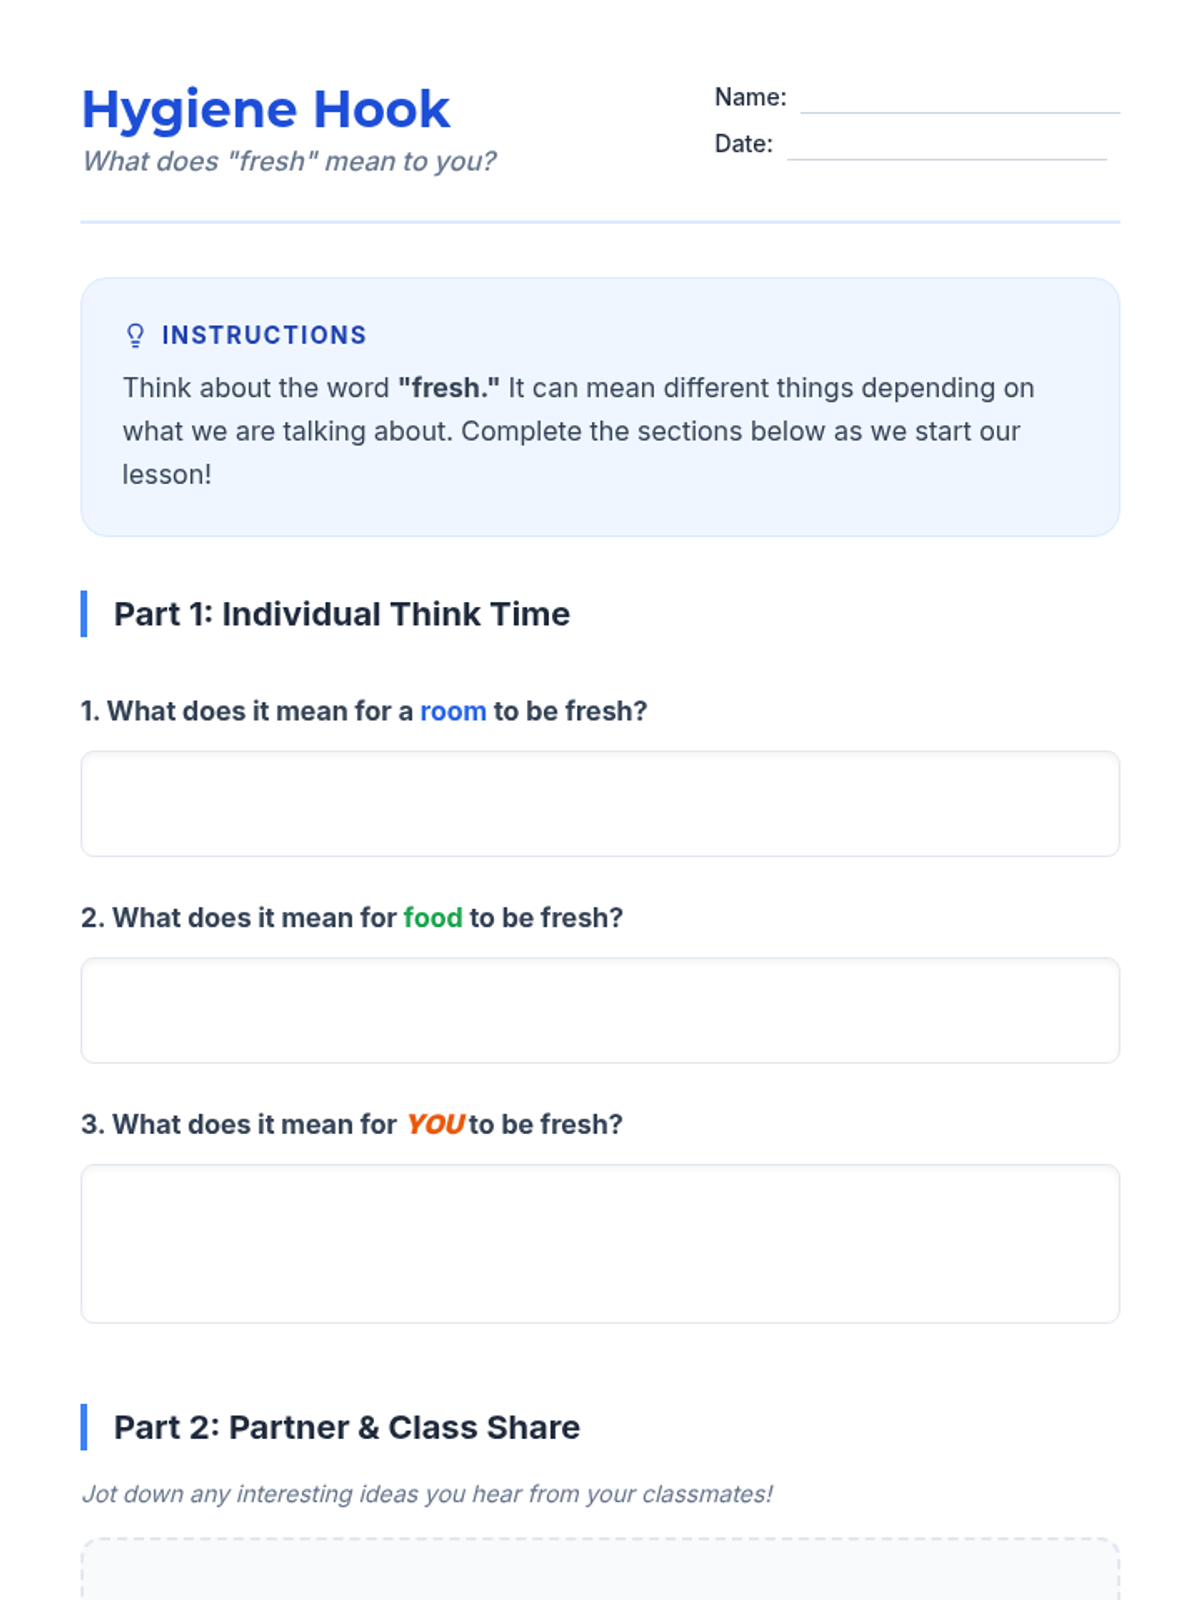Click the subtitle What does fresh mean to you

pyautogui.click(x=289, y=161)
